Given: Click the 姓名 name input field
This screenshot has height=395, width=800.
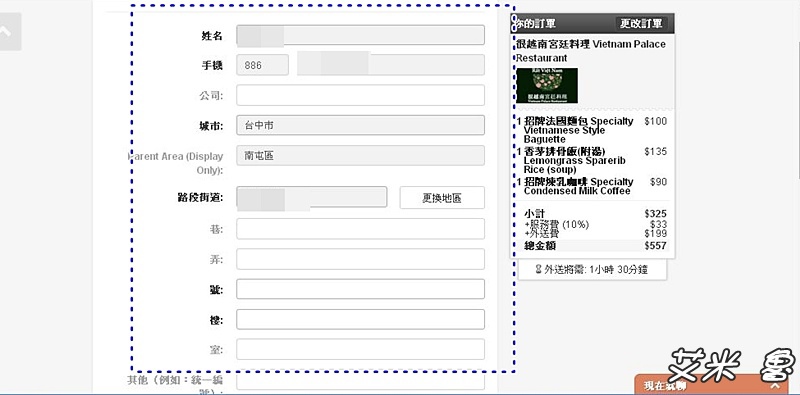Looking at the screenshot, I should (x=360, y=35).
